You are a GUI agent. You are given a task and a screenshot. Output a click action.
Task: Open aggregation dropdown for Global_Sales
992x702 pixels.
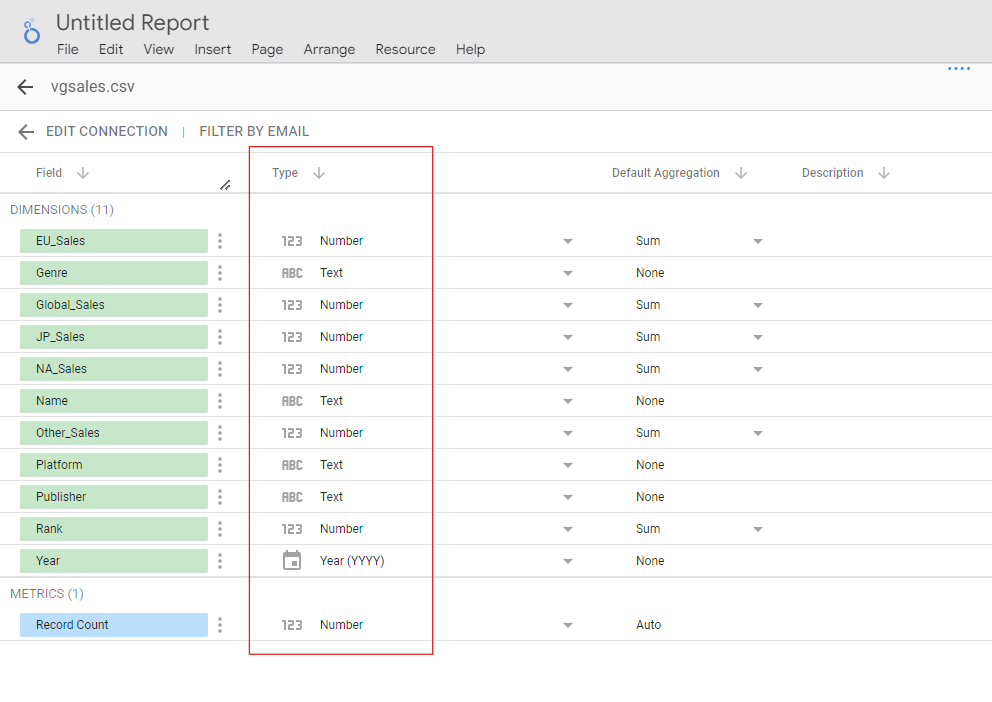758,305
